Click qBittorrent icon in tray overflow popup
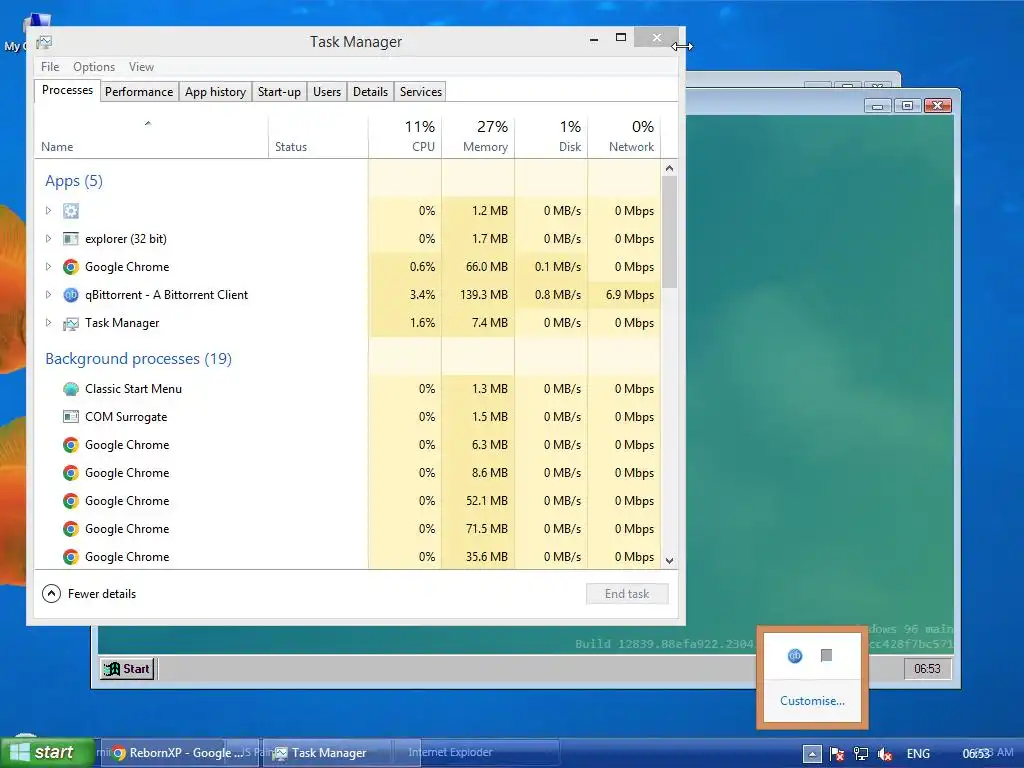Image resolution: width=1024 pixels, height=768 pixels. pos(795,656)
